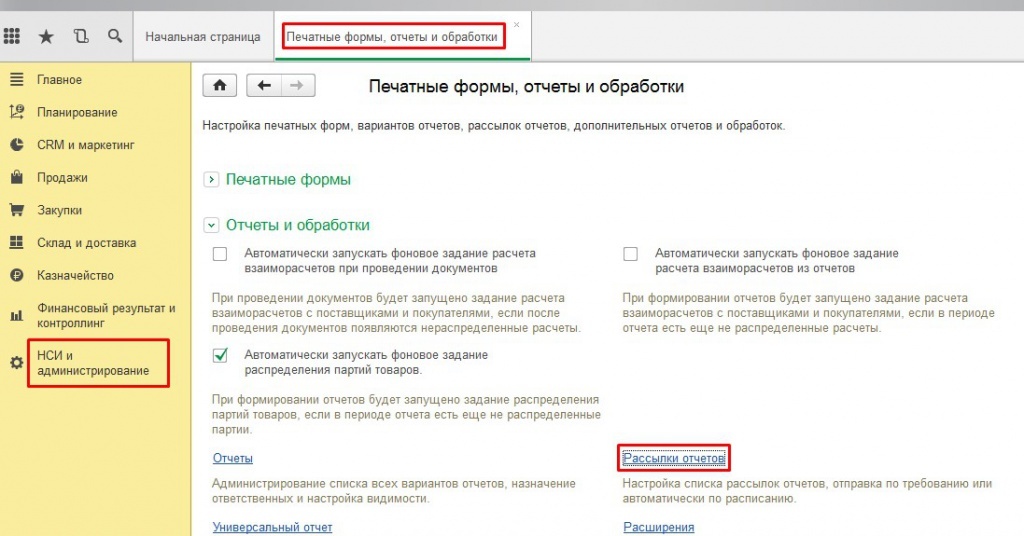Image resolution: width=1024 pixels, height=536 pixels.
Task: Click the Склад и доставка grid icon
Action: click(16, 242)
